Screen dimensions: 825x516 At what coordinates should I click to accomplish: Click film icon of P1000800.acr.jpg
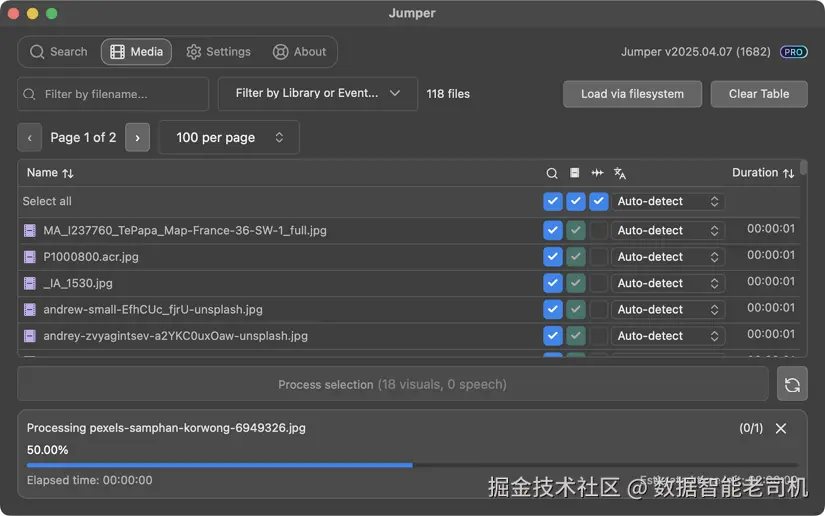[30, 257]
